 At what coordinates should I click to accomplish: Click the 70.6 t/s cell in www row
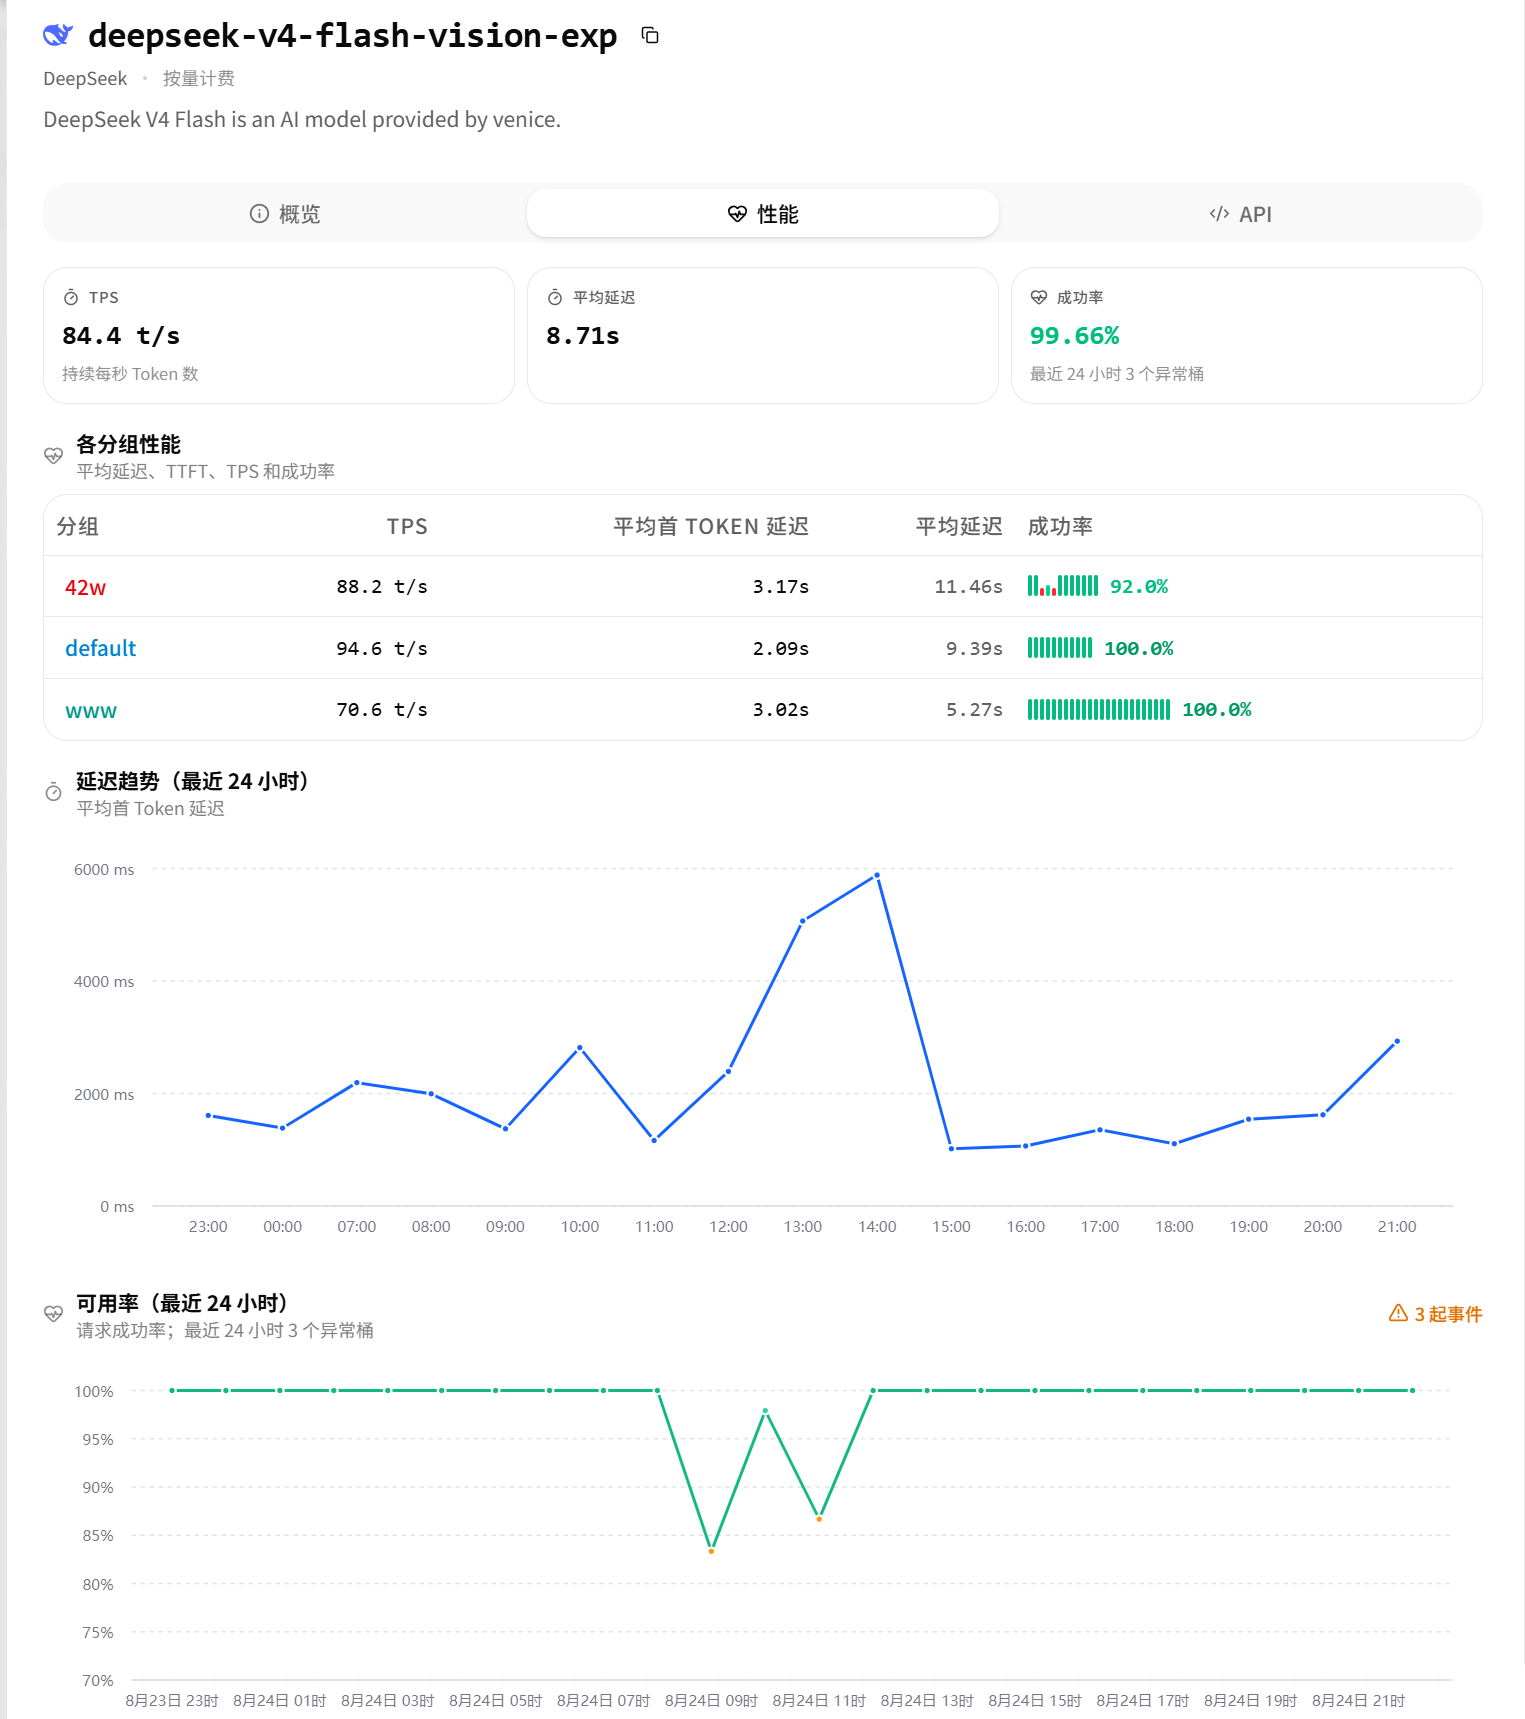tap(382, 710)
